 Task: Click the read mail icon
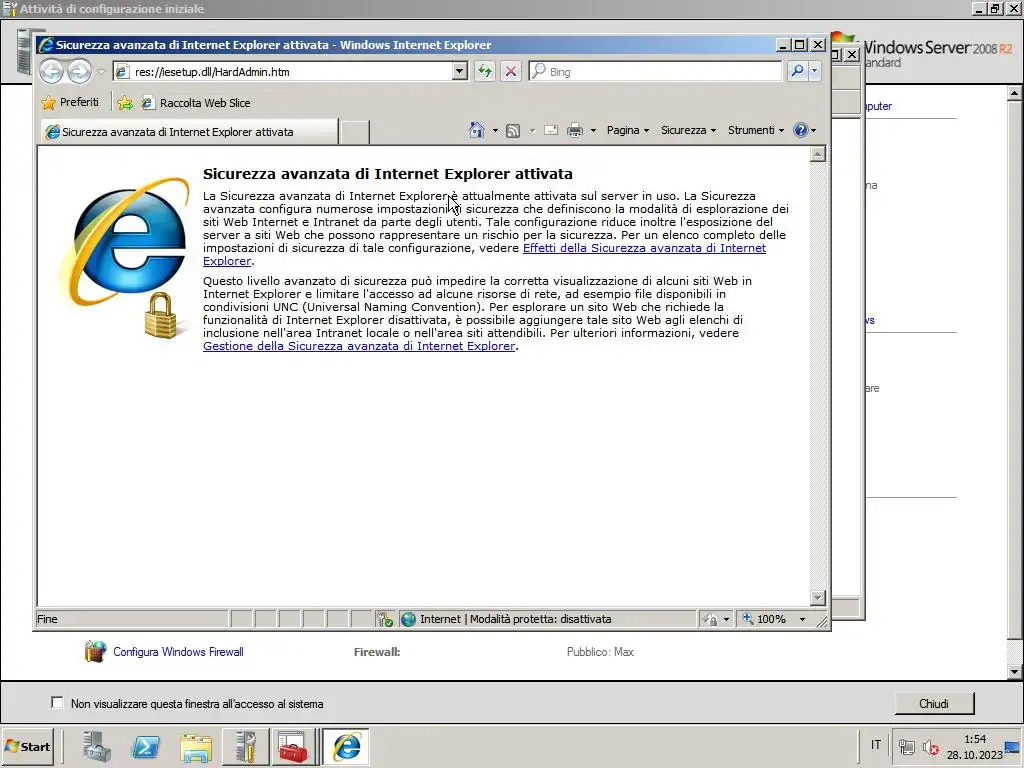pyautogui.click(x=551, y=131)
